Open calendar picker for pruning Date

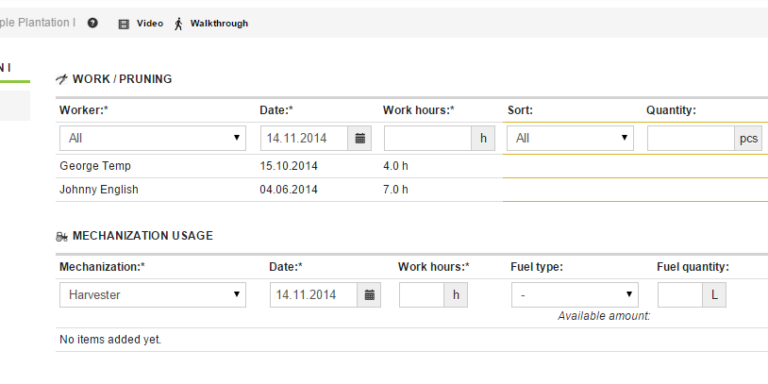pos(360,138)
